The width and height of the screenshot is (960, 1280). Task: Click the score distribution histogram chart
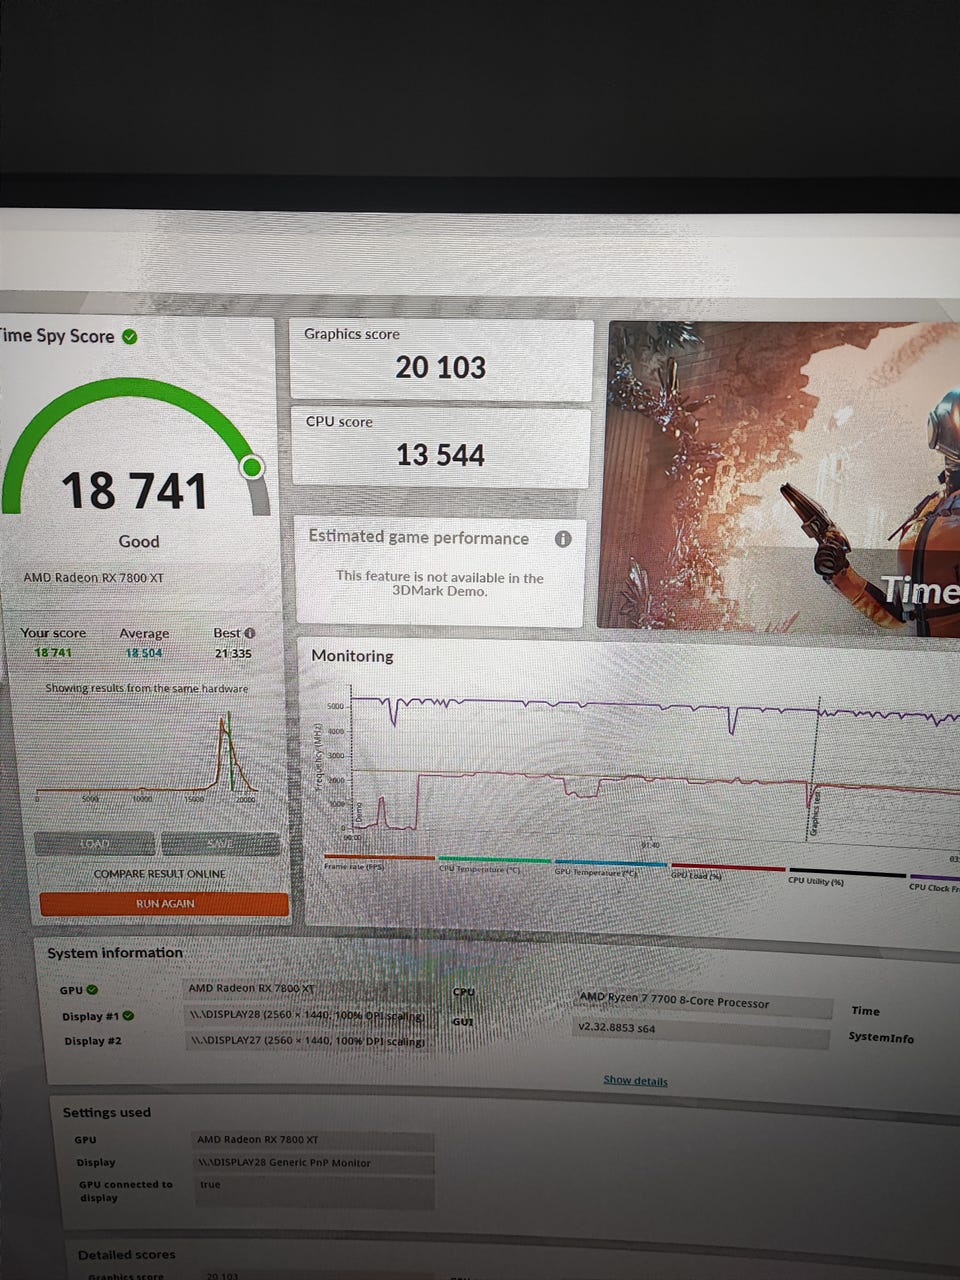[x=145, y=755]
